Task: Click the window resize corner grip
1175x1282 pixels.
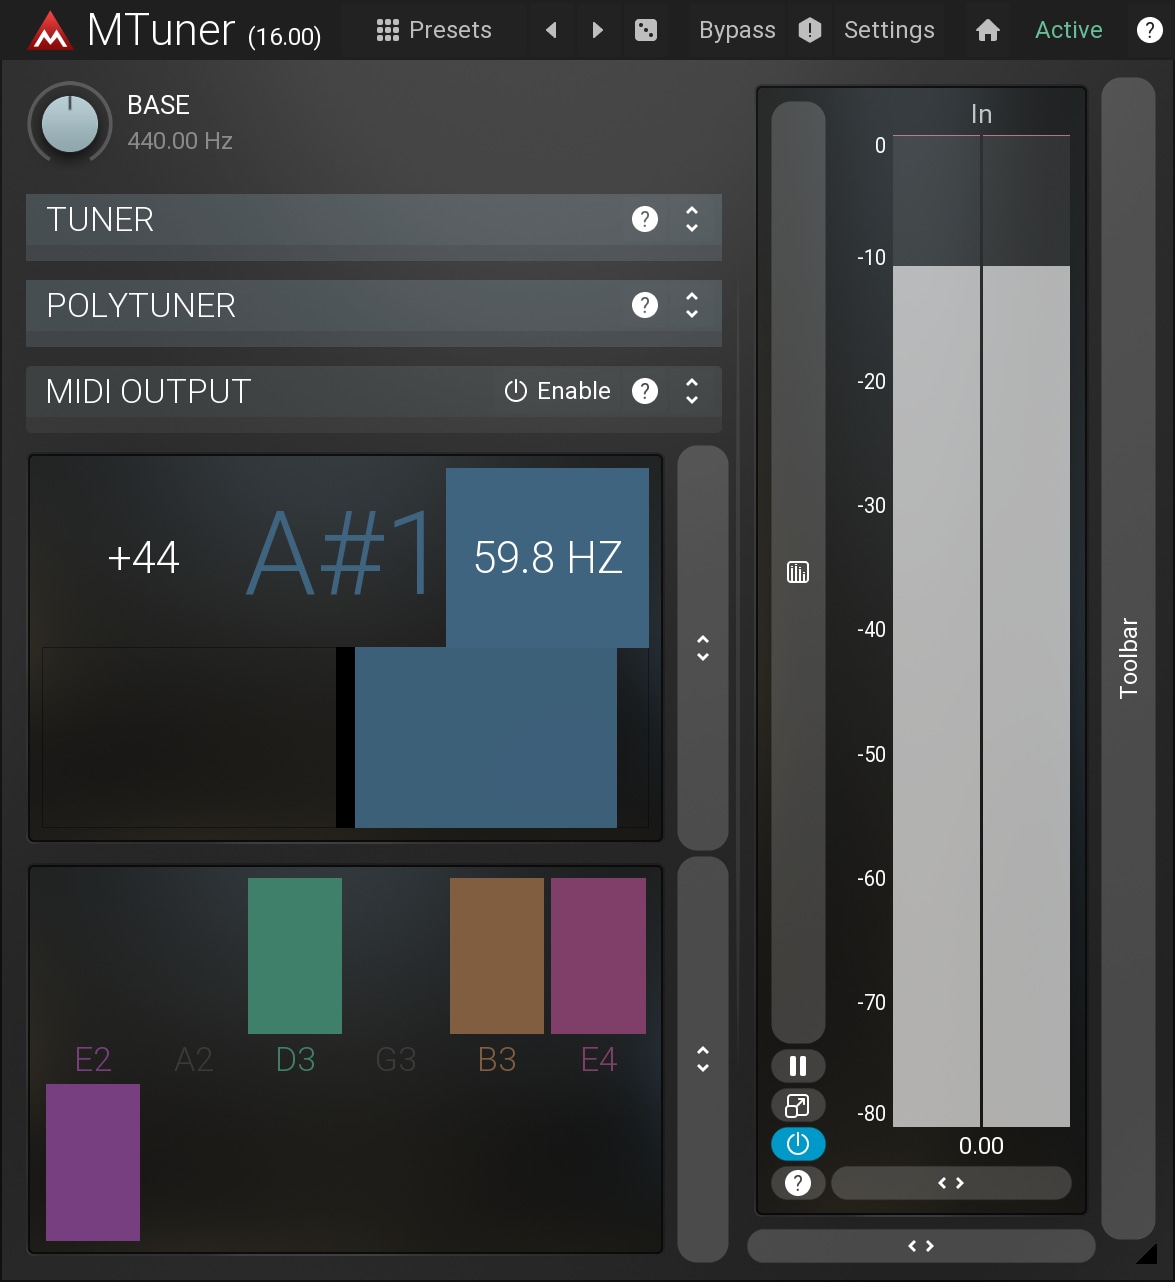Action: [x=1147, y=1253]
